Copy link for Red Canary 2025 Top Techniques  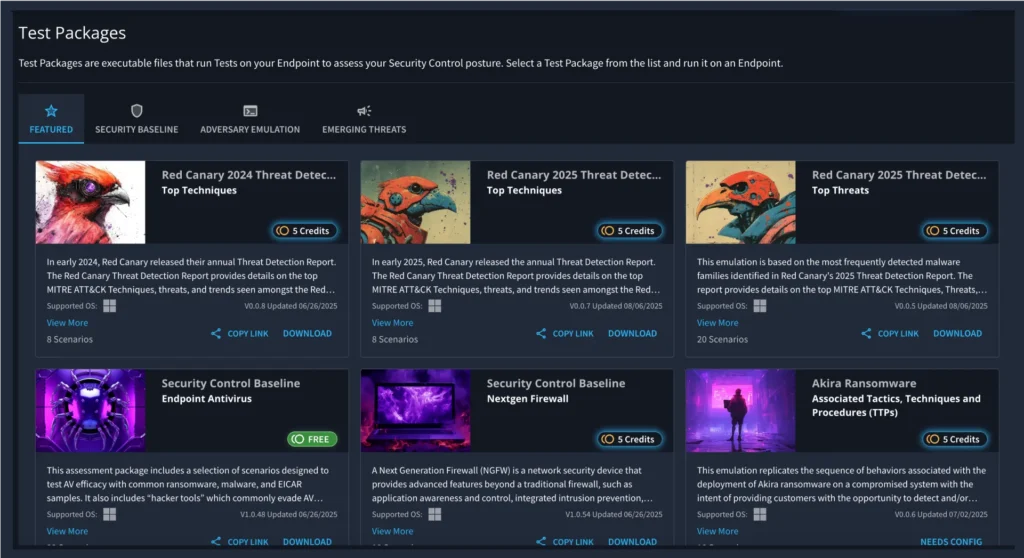(x=573, y=334)
